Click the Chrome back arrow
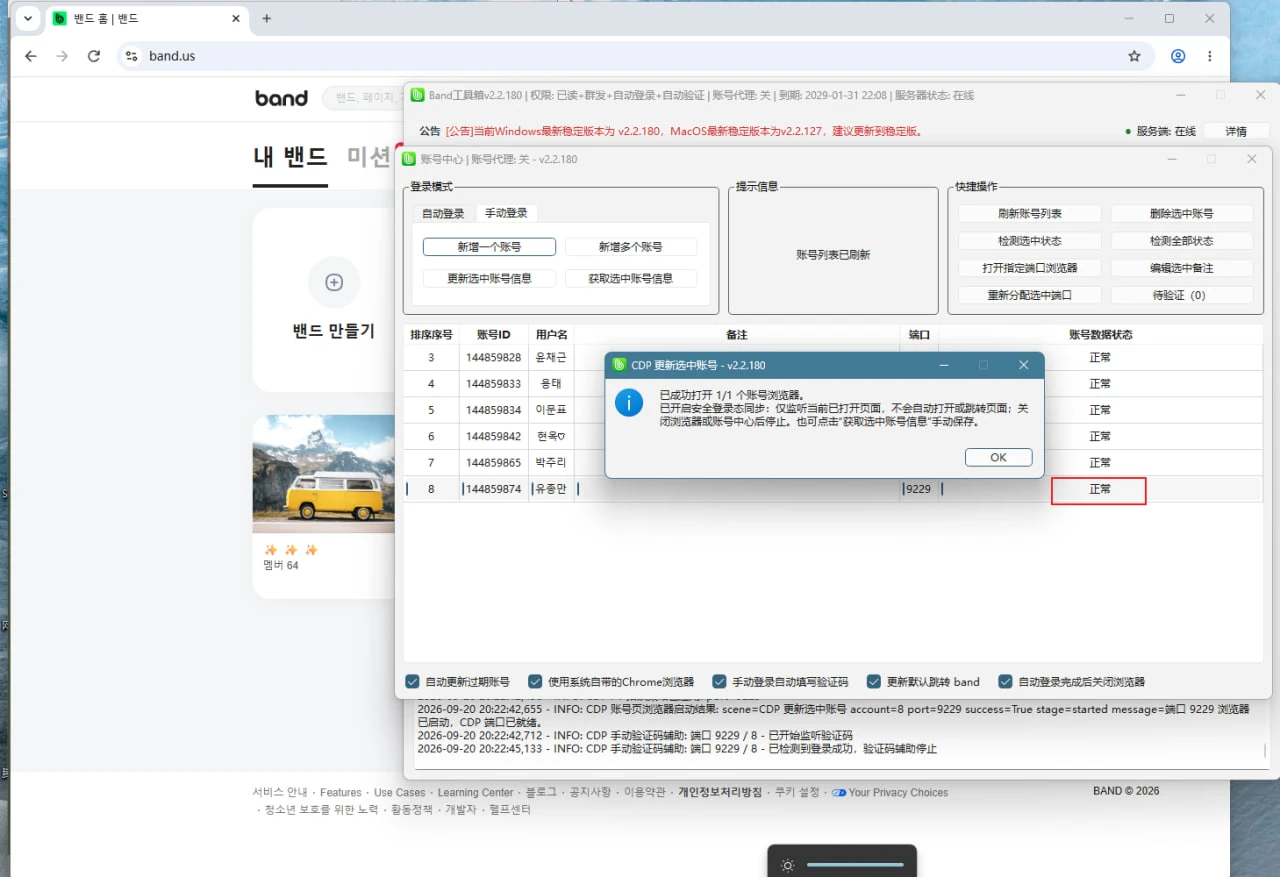 pos(30,56)
